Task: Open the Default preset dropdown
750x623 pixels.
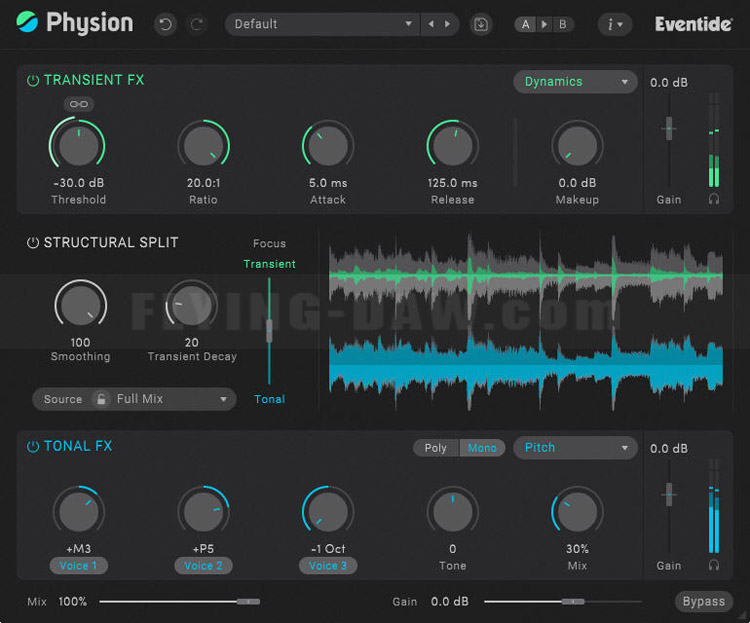Action: [322, 24]
